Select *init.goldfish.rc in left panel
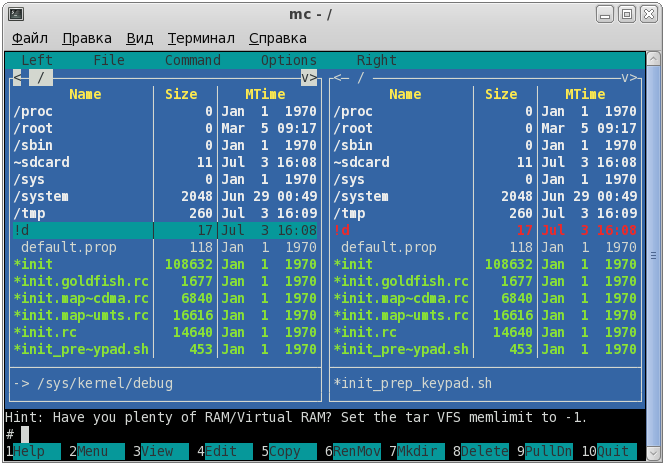665x464 pixels. pyautogui.click(x=165, y=281)
